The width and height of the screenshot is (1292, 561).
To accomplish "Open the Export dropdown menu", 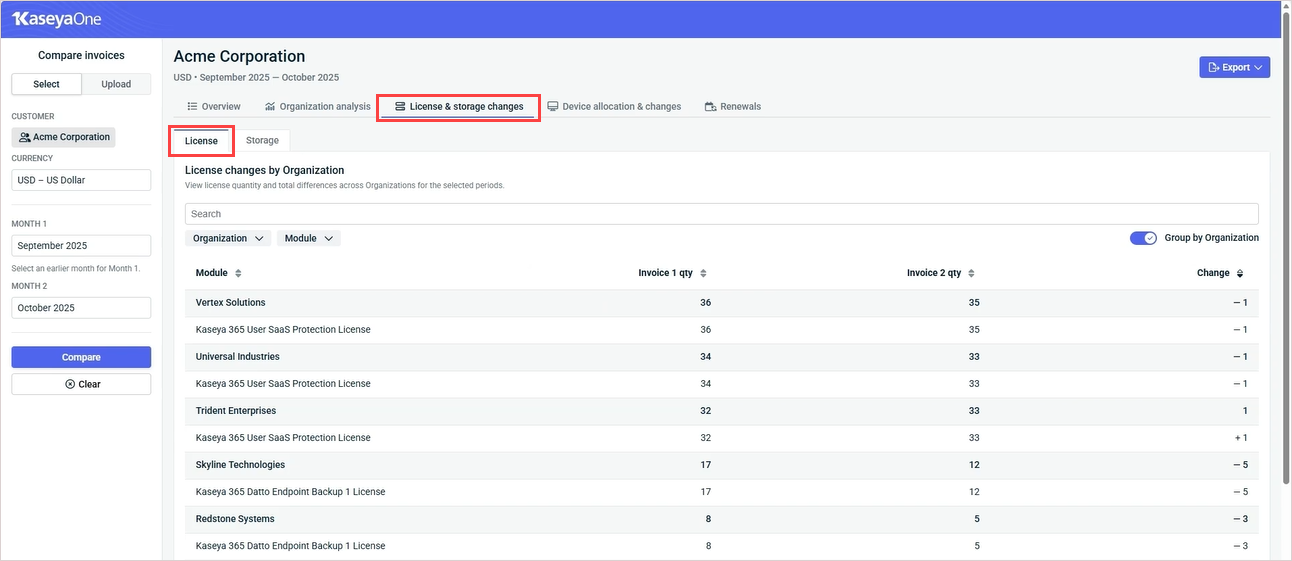I will pyautogui.click(x=1234, y=67).
